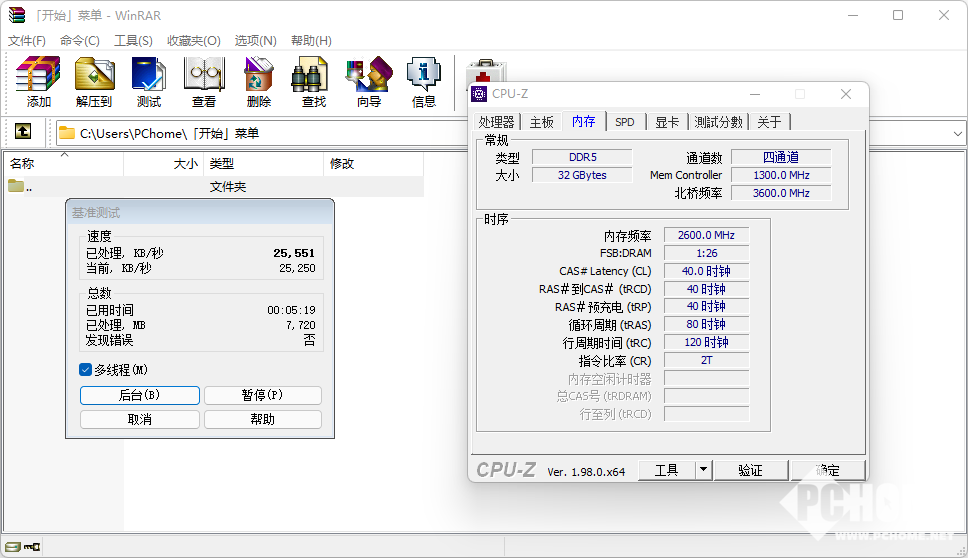Click the 120 时钟 tRC value
This screenshot has width=968, height=558.
[x=706, y=343]
